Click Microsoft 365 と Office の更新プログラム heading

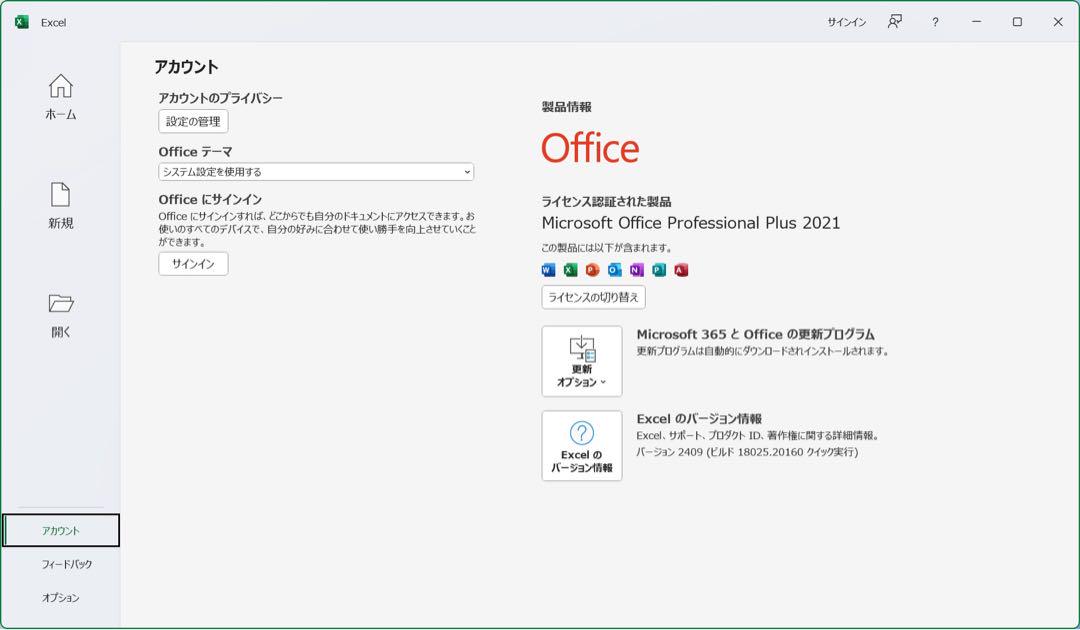756,335
